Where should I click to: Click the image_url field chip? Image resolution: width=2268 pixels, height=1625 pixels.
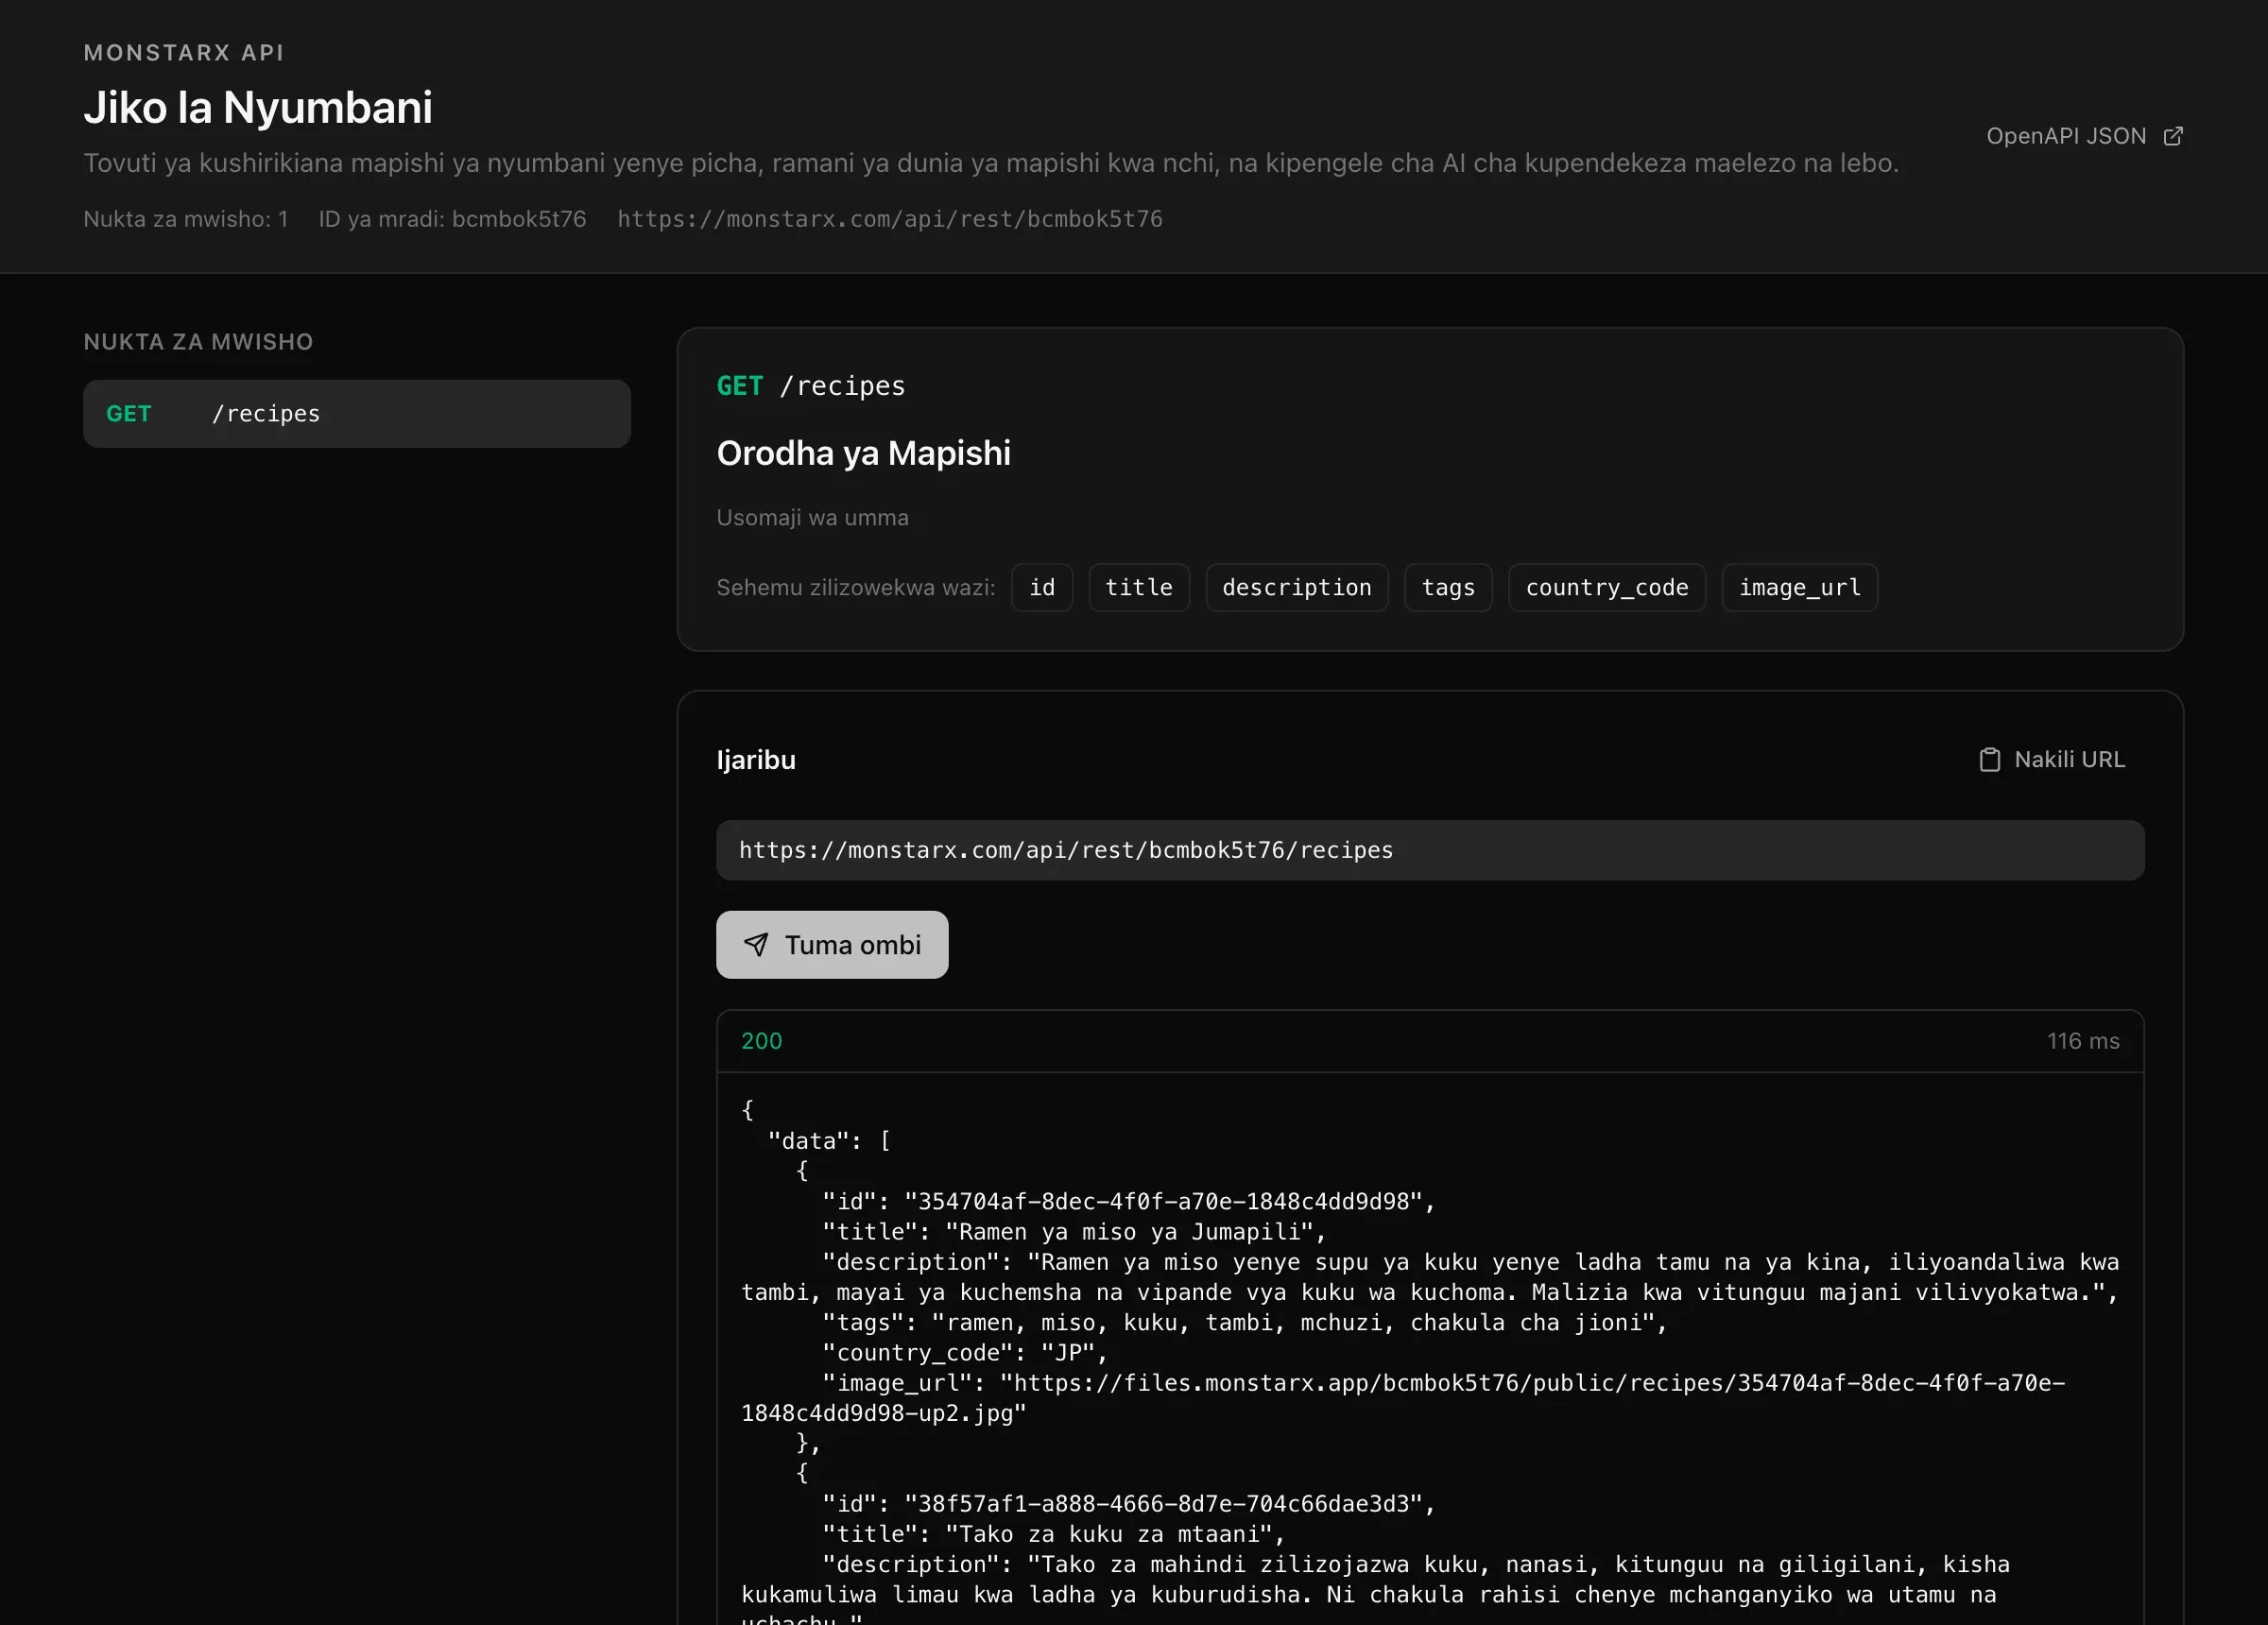coord(1800,588)
